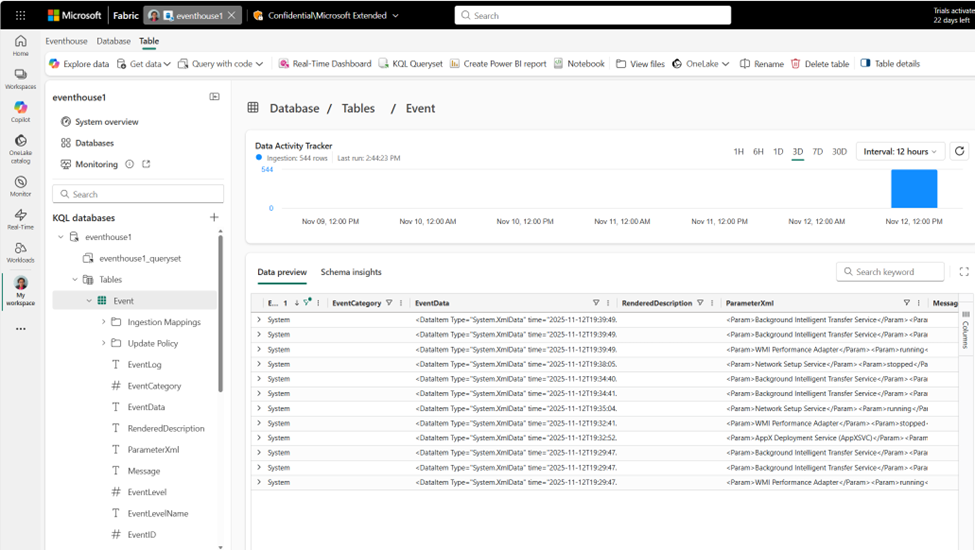Open KQL Queryset from the toolbar

click(410, 63)
